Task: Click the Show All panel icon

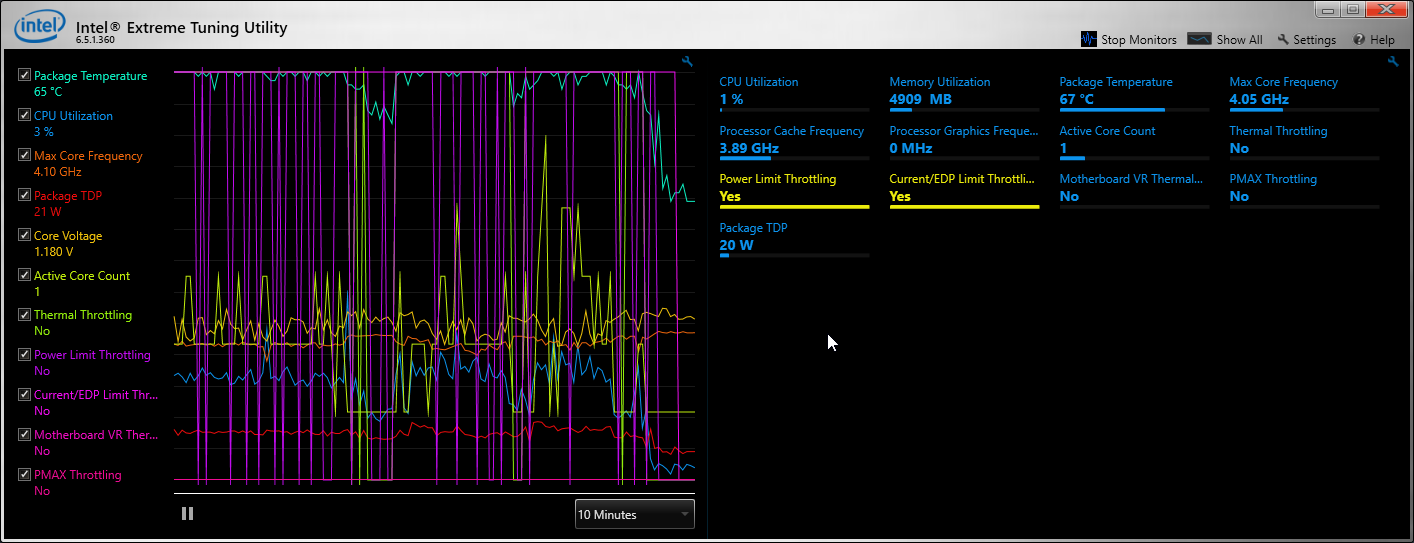Action: (1199, 39)
